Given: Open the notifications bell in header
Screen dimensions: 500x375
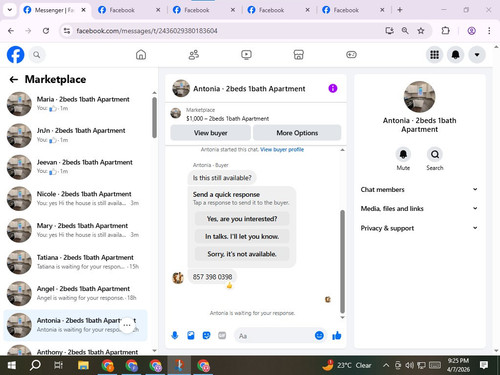Looking at the screenshot, I should click(456, 55).
